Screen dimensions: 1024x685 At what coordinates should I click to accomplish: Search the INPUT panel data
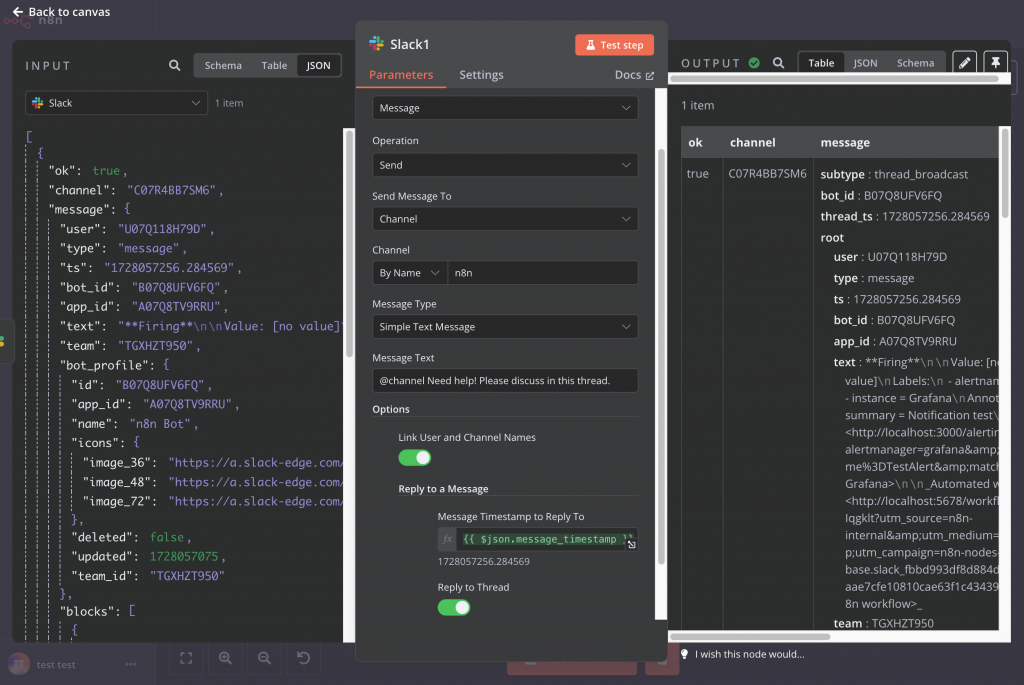tap(174, 65)
